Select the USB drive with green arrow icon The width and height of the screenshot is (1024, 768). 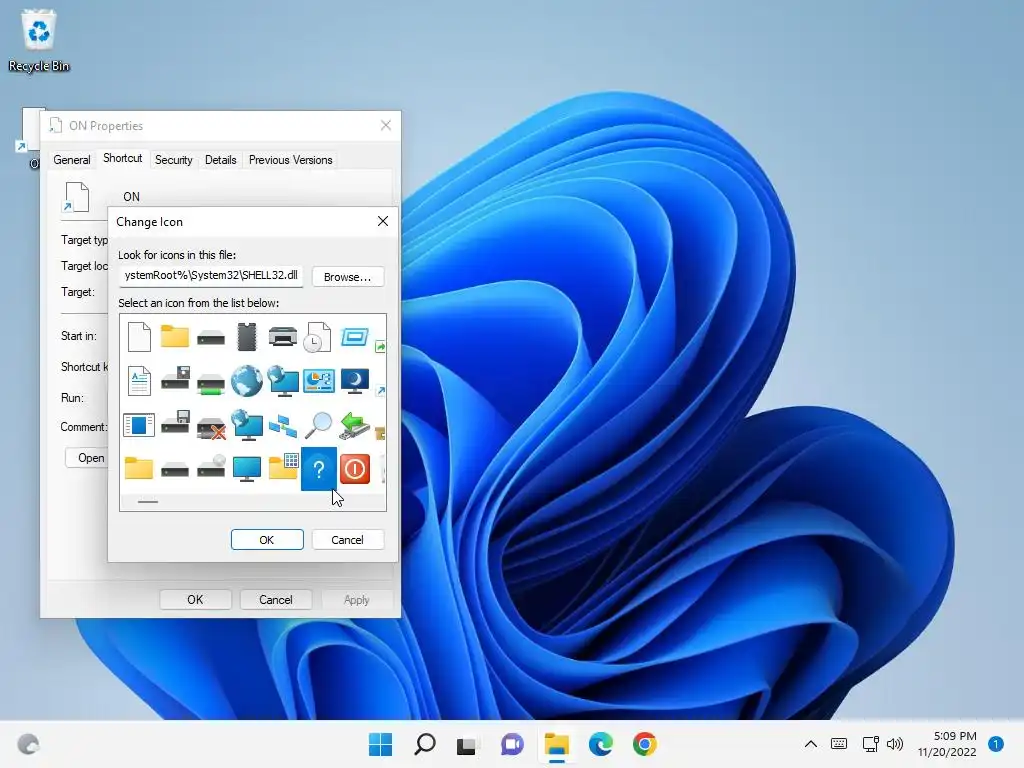355,425
